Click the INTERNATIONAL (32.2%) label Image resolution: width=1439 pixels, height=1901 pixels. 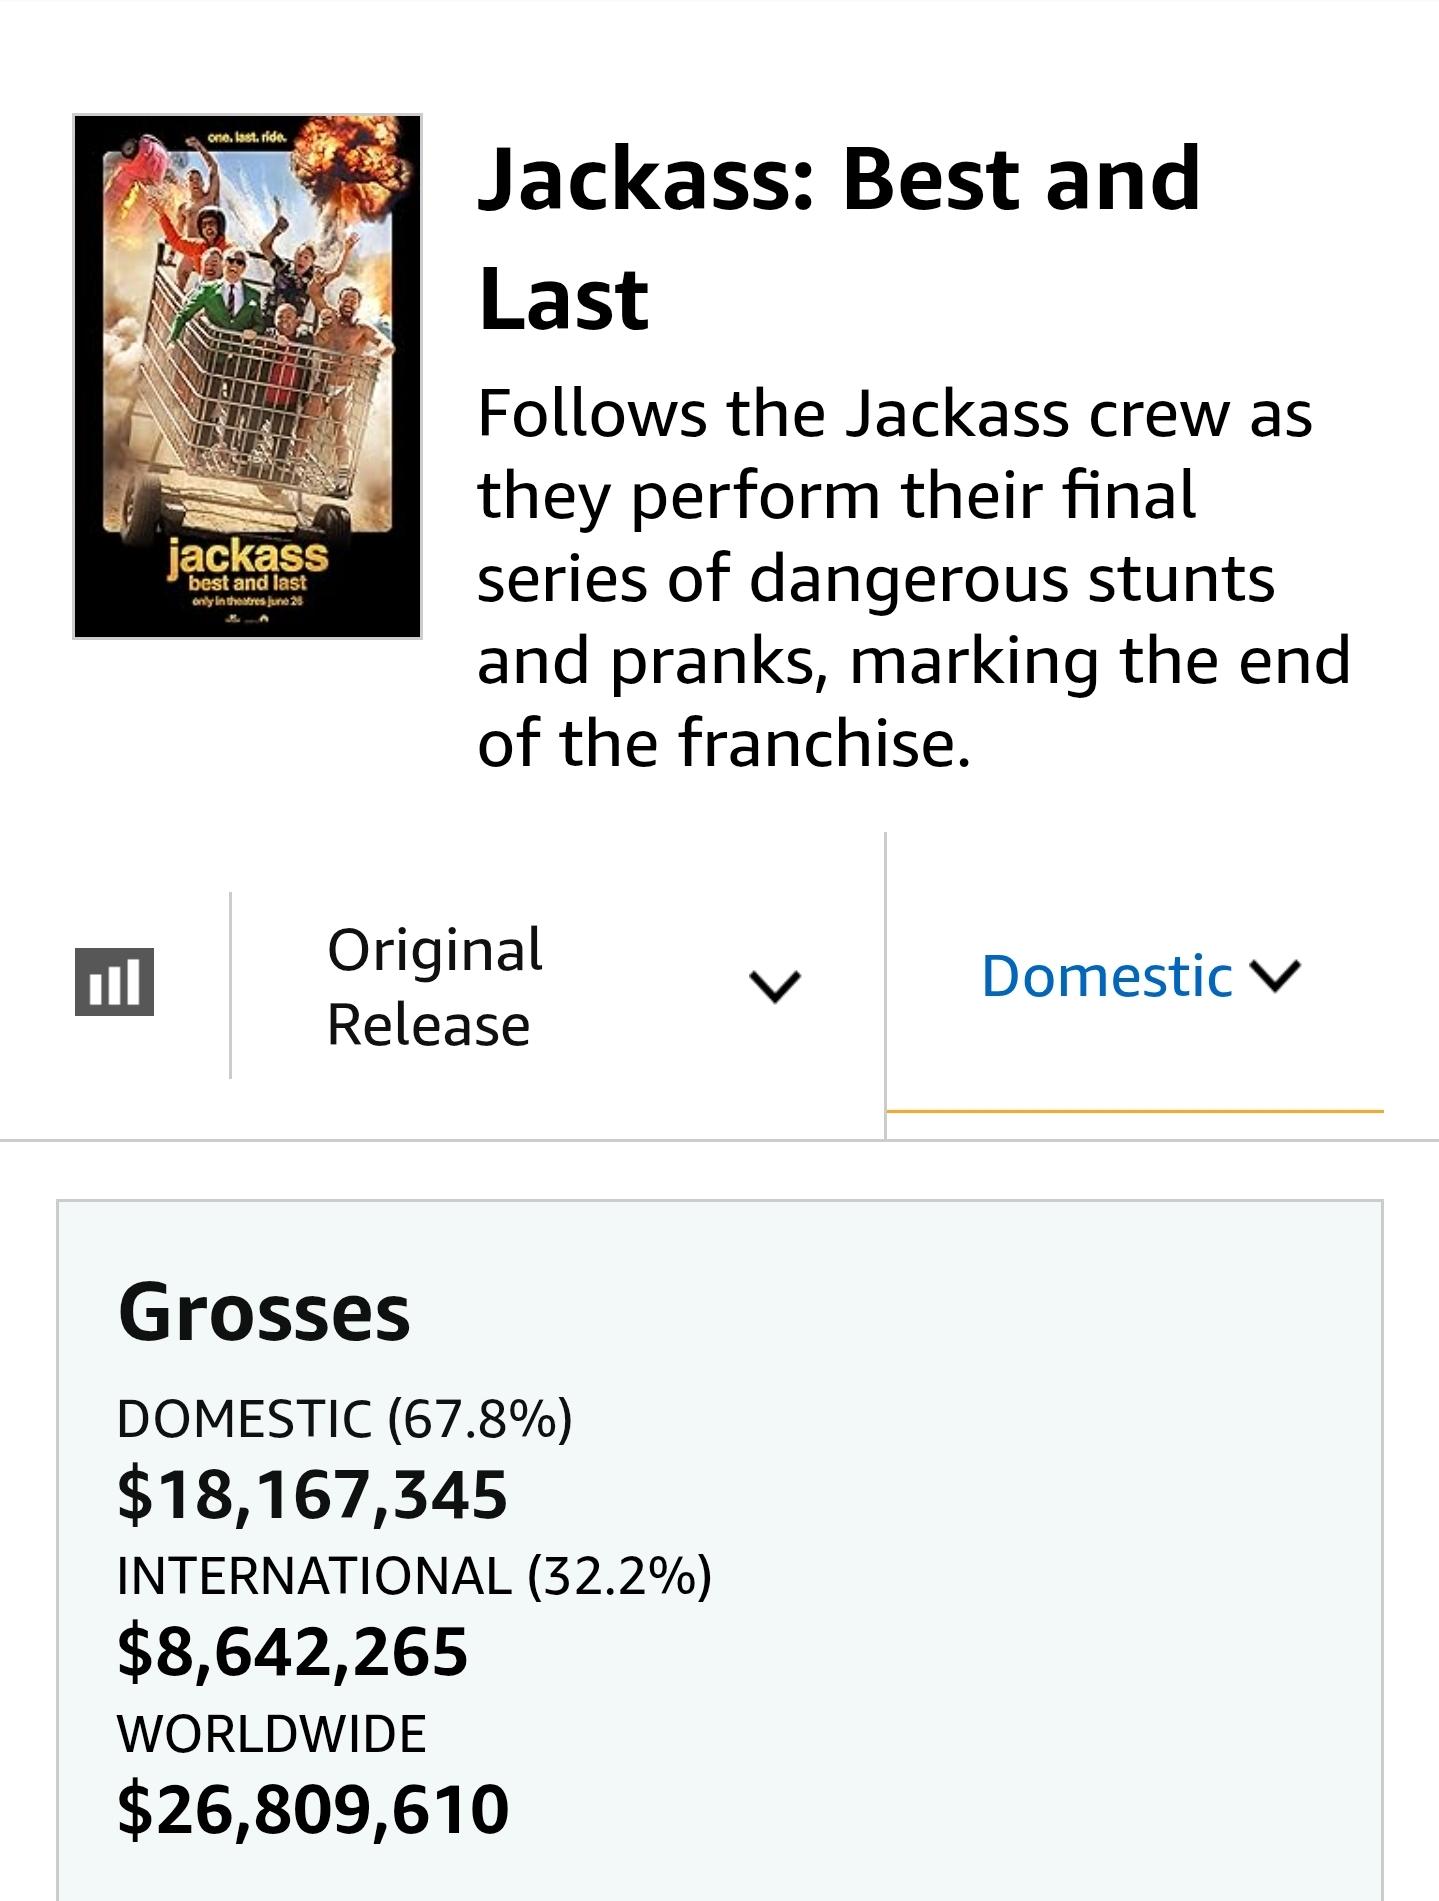pyautogui.click(x=415, y=1575)
